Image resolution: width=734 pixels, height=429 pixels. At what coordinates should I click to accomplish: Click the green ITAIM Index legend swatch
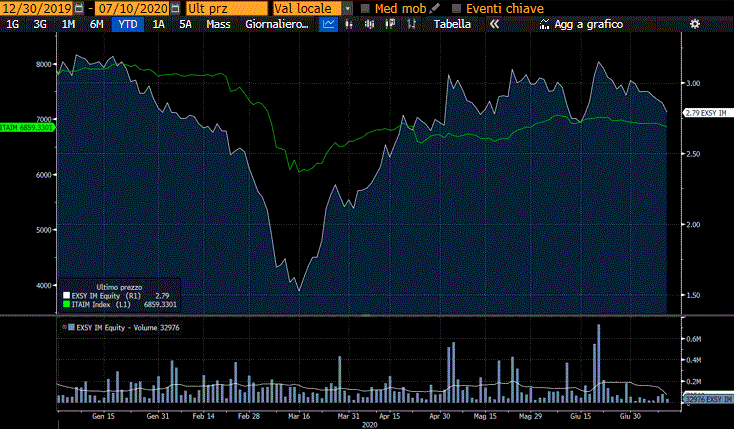[x=67, y=303]
